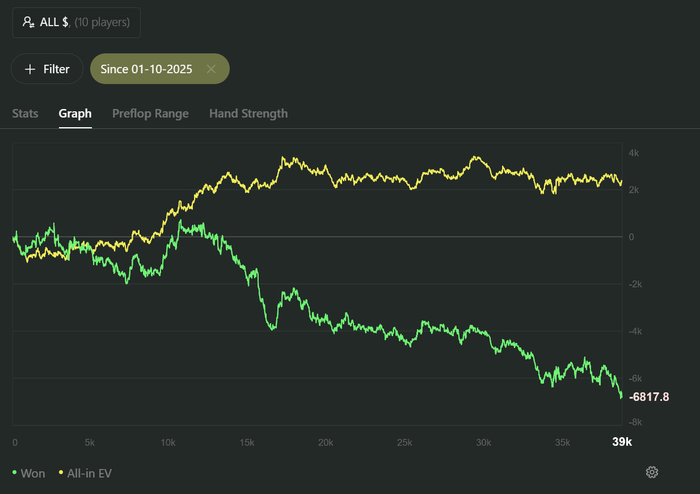Viewport: 700px width, 494px height.
Task: Open the Preflop Range tab
Action: (150, 113)
